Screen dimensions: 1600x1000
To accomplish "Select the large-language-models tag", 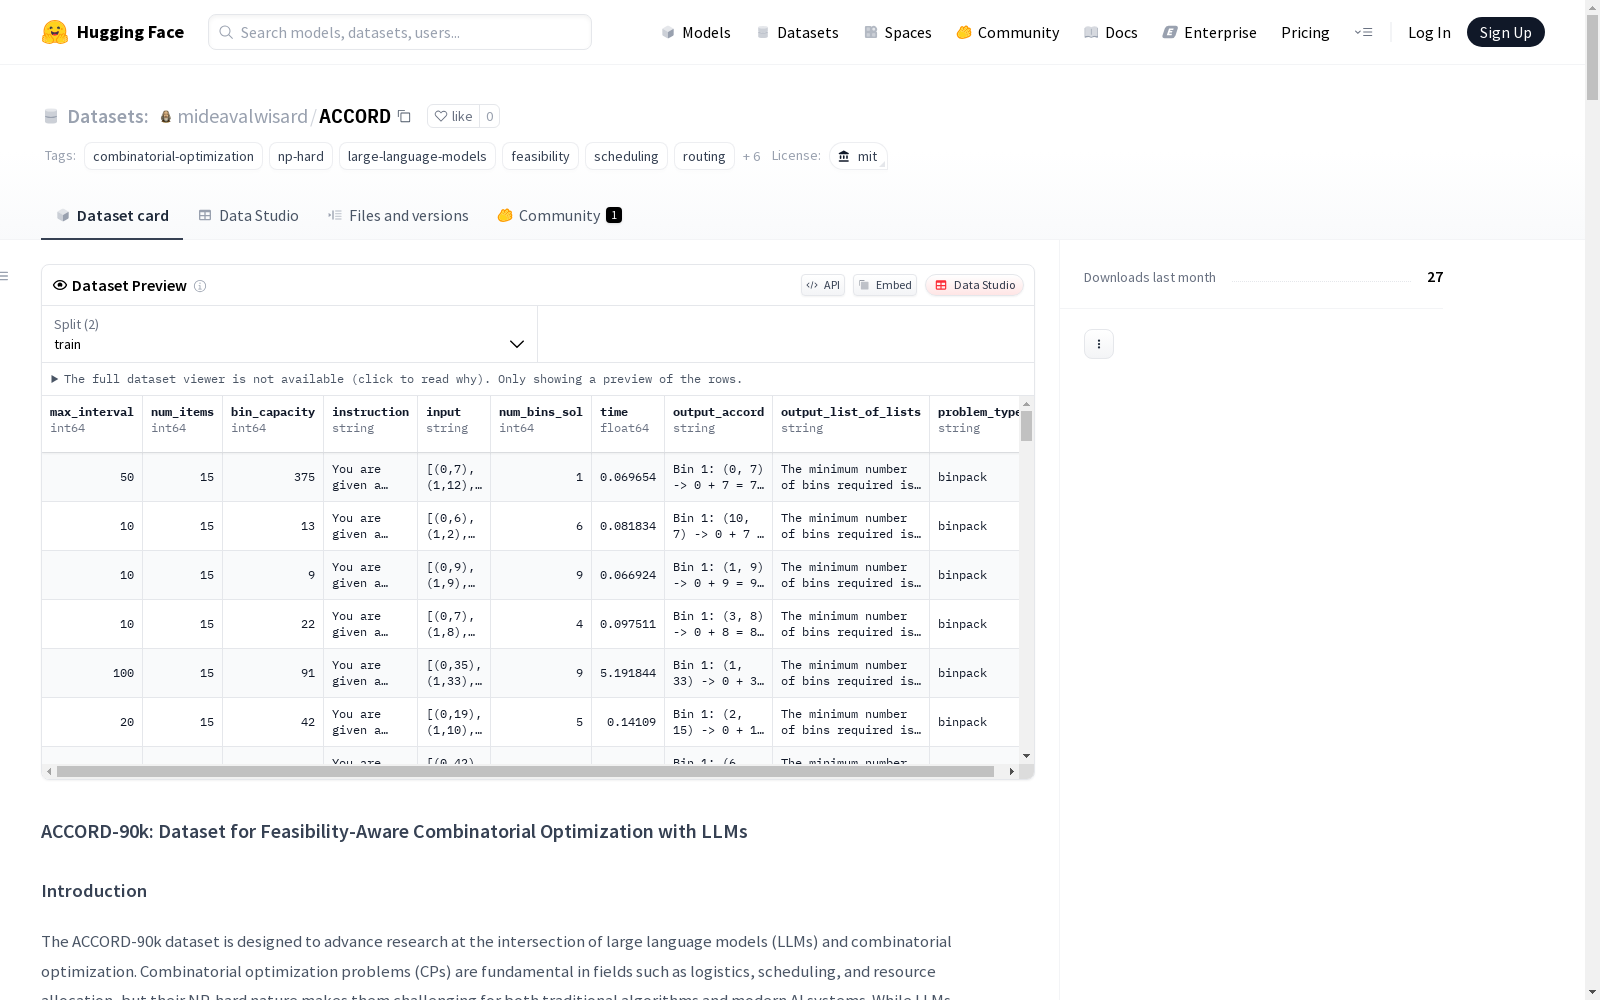I will click(x=417, y=156).
